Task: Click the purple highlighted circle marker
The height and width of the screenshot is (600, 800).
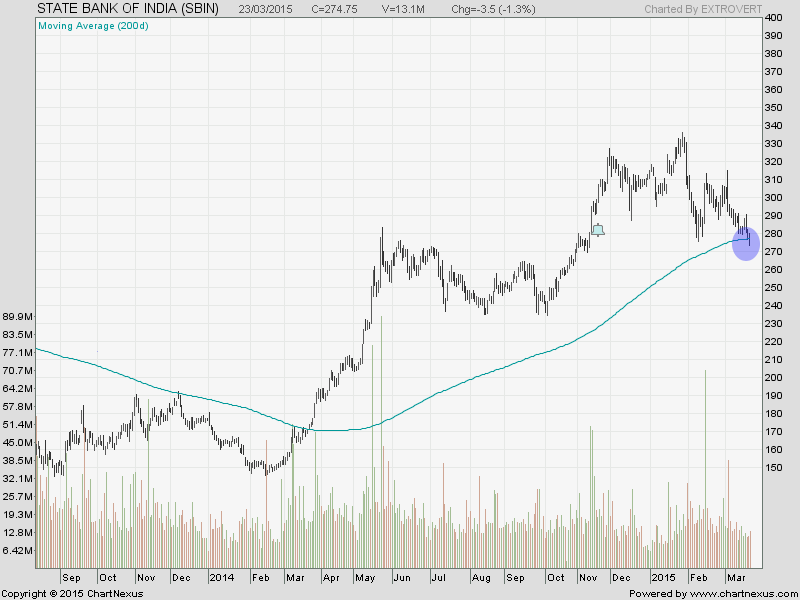Action: 746,243
